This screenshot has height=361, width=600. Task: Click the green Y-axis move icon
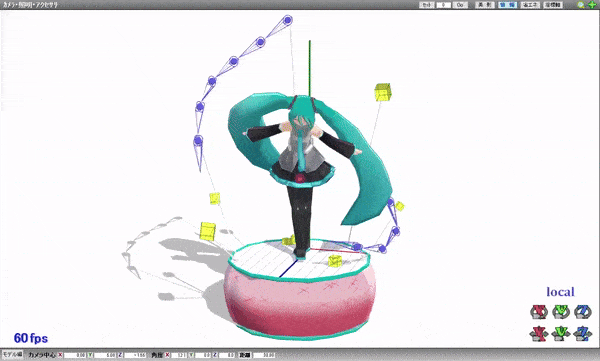561,334
